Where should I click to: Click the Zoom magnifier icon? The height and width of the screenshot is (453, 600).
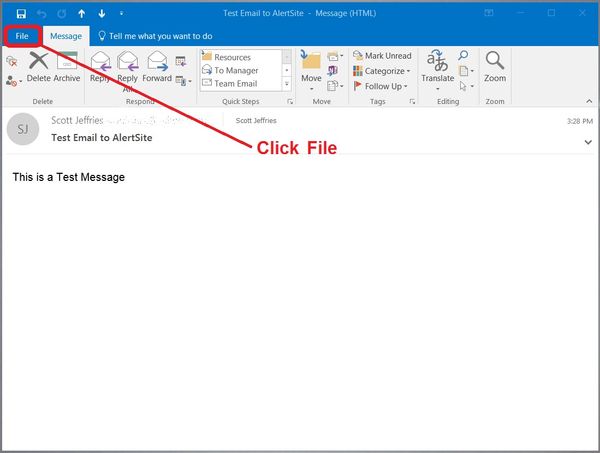point(494,66)
